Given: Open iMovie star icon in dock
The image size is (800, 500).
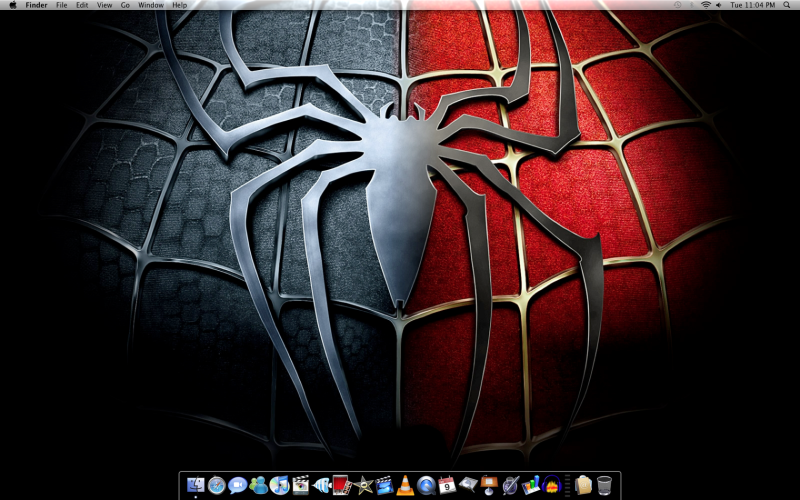Looking at the screenshot, I should click(363, 485).
